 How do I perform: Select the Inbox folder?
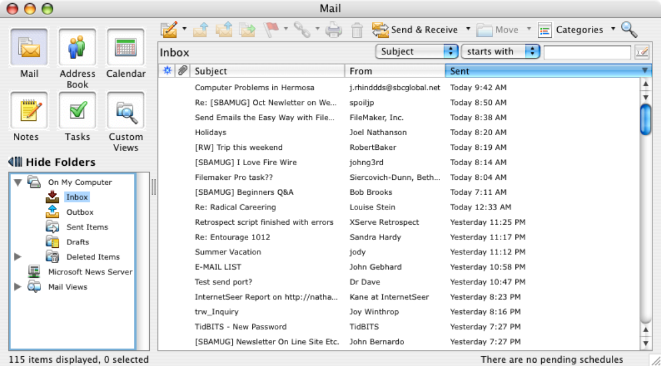(x=77, y=197)
